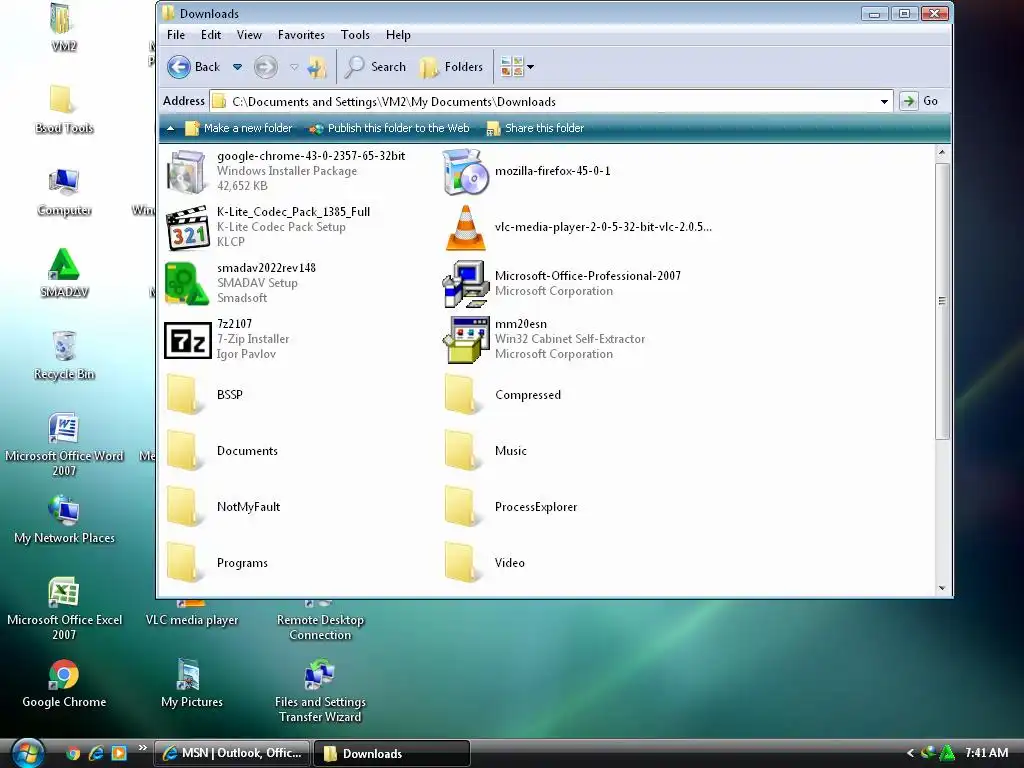
Task: Click the vertical scrollbar thumb
Action: (x=942, y=300)
